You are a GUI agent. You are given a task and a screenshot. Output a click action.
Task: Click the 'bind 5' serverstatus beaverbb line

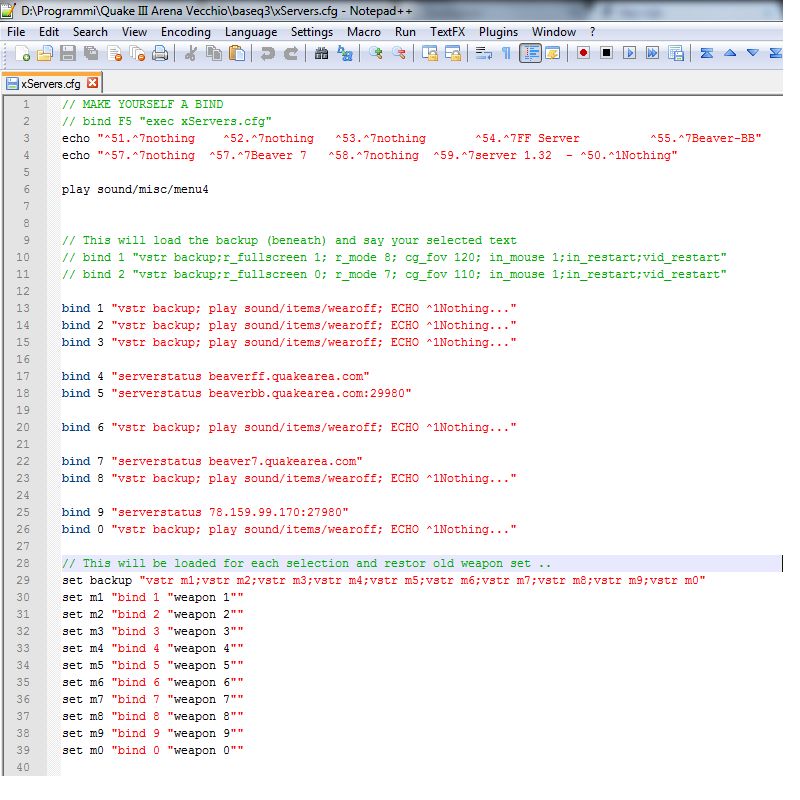point(236,393)
